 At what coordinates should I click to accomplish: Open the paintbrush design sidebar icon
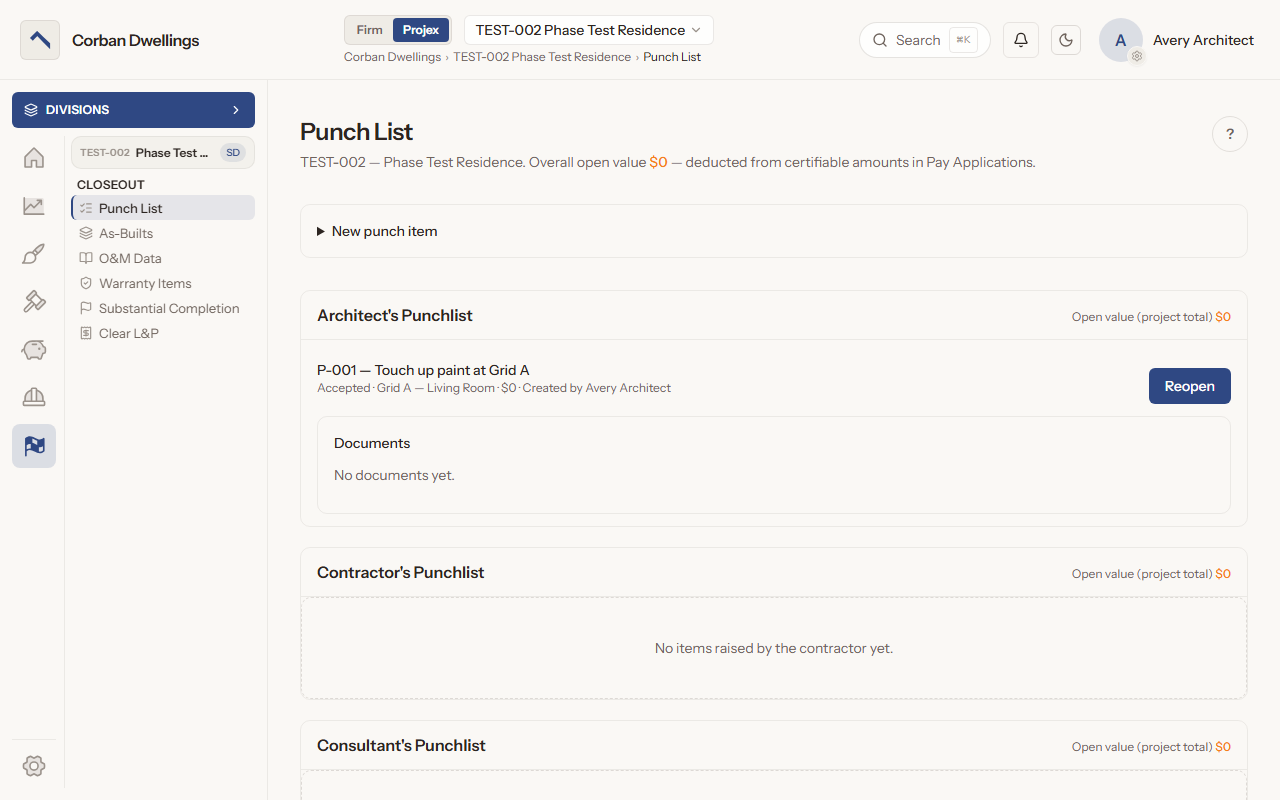click(34, 254)
